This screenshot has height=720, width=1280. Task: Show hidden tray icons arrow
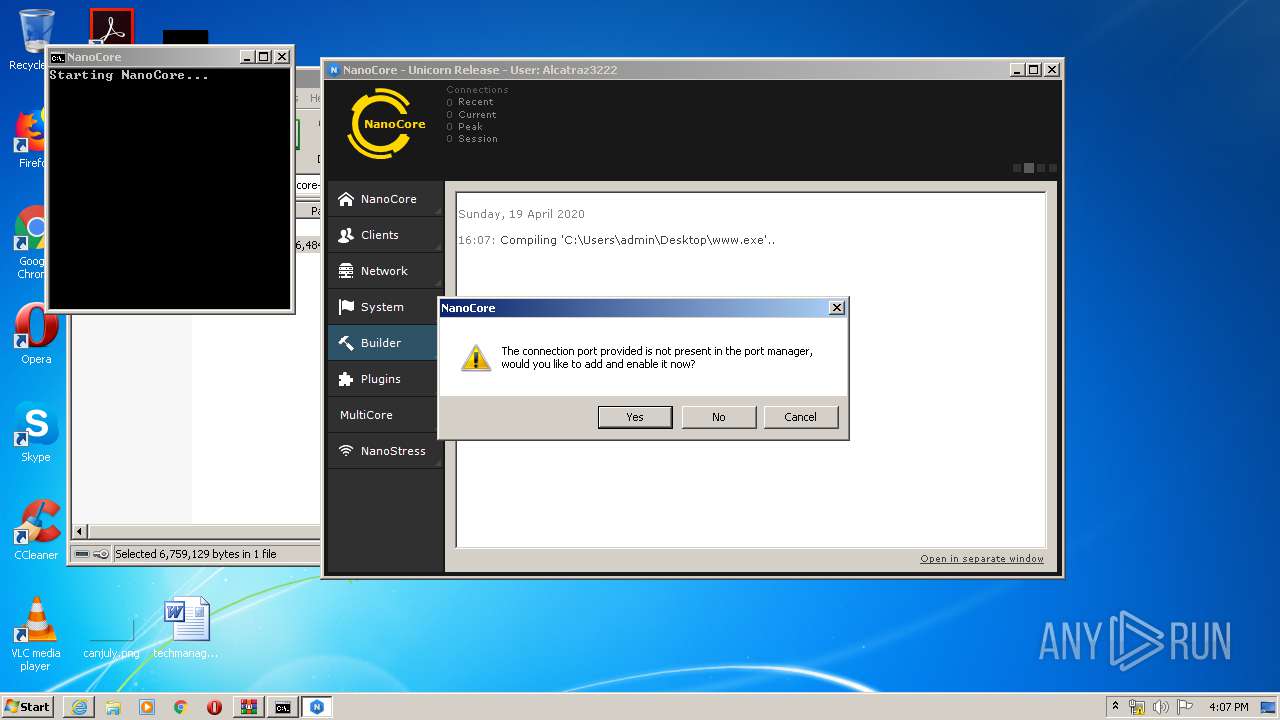click(1115, 707)
